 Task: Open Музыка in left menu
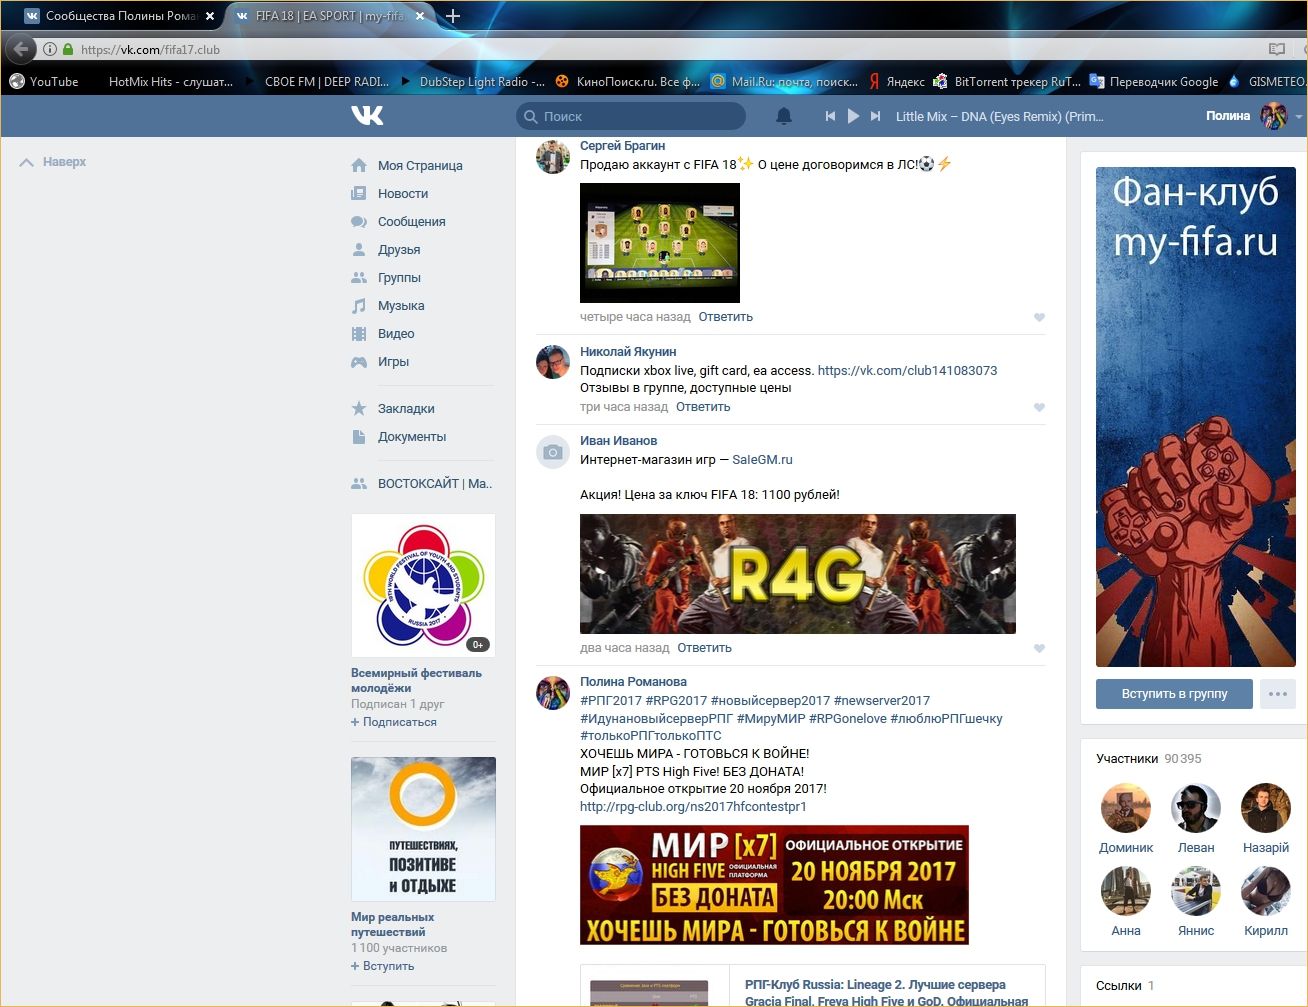401,306
